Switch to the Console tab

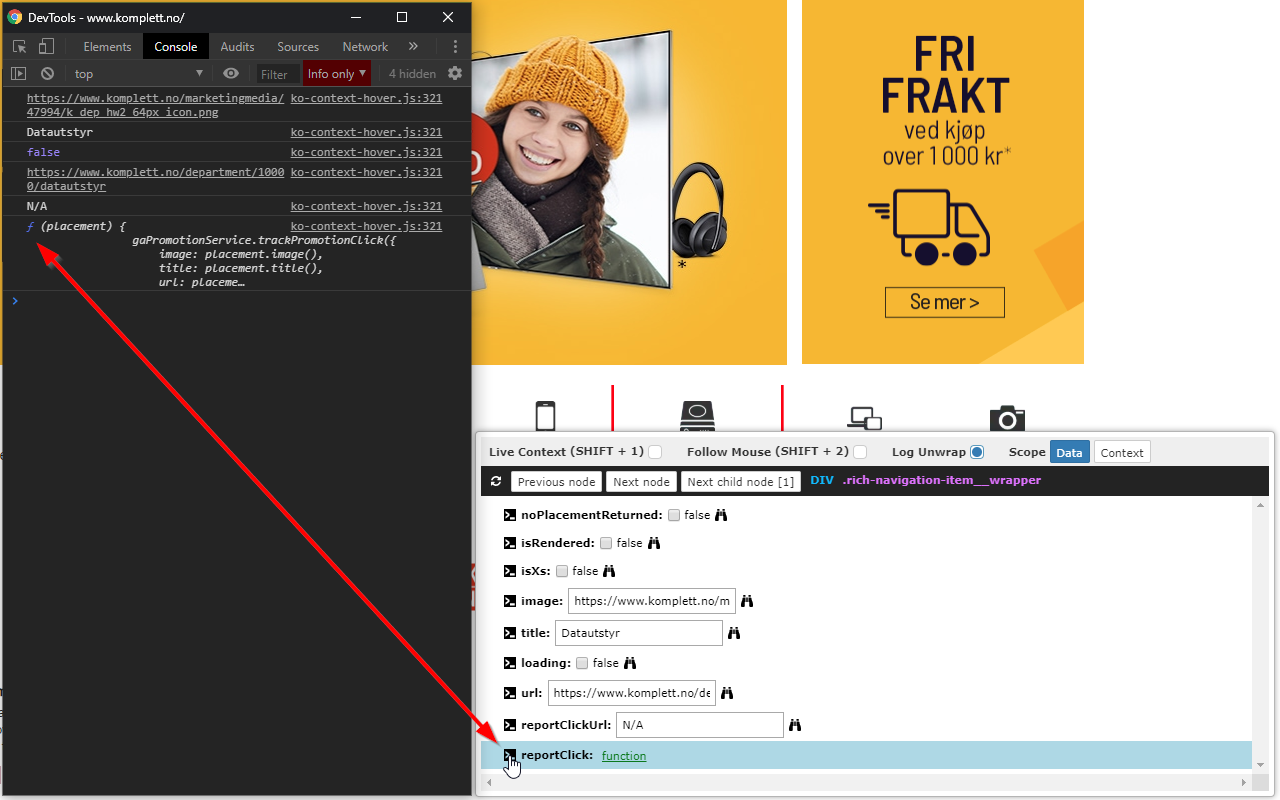176,47
